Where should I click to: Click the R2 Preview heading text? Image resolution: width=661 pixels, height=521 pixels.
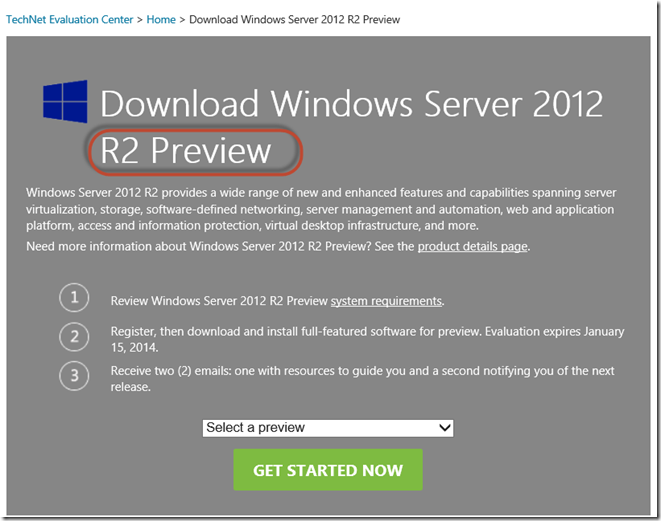coord(185,150)
